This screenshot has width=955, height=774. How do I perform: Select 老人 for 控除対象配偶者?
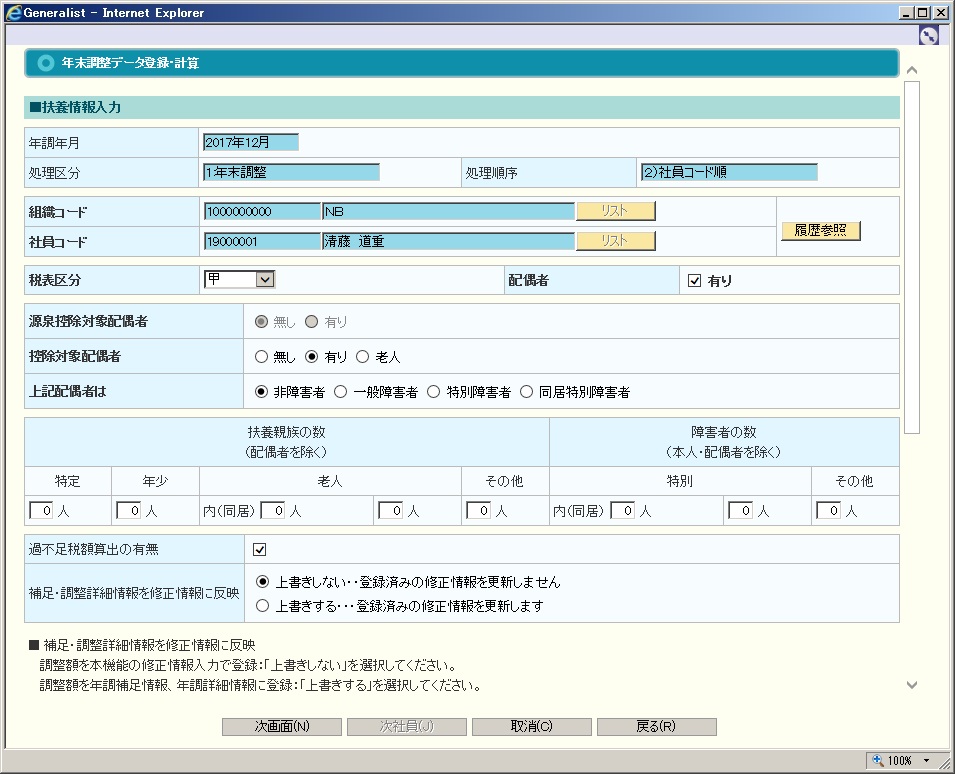pyautogui.click(x=363, y=356)
